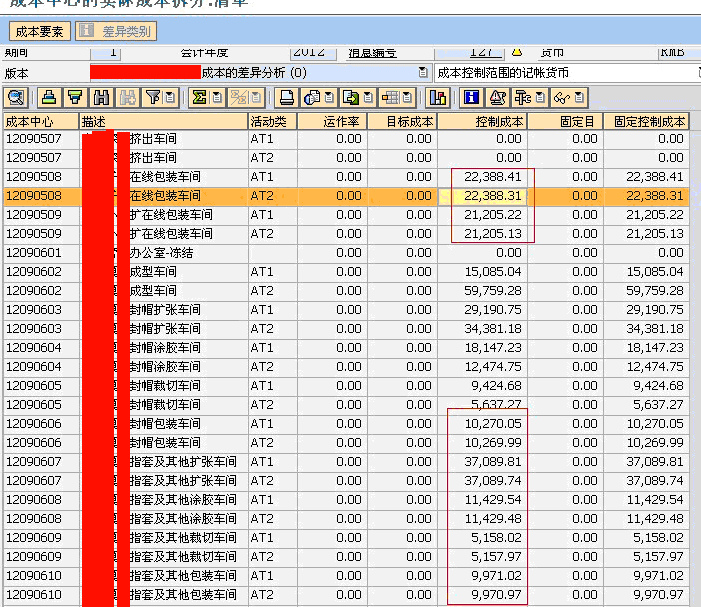Click the Set Filter funnel icon
This screenshot has width=701, height=607.
click(153, 97)
